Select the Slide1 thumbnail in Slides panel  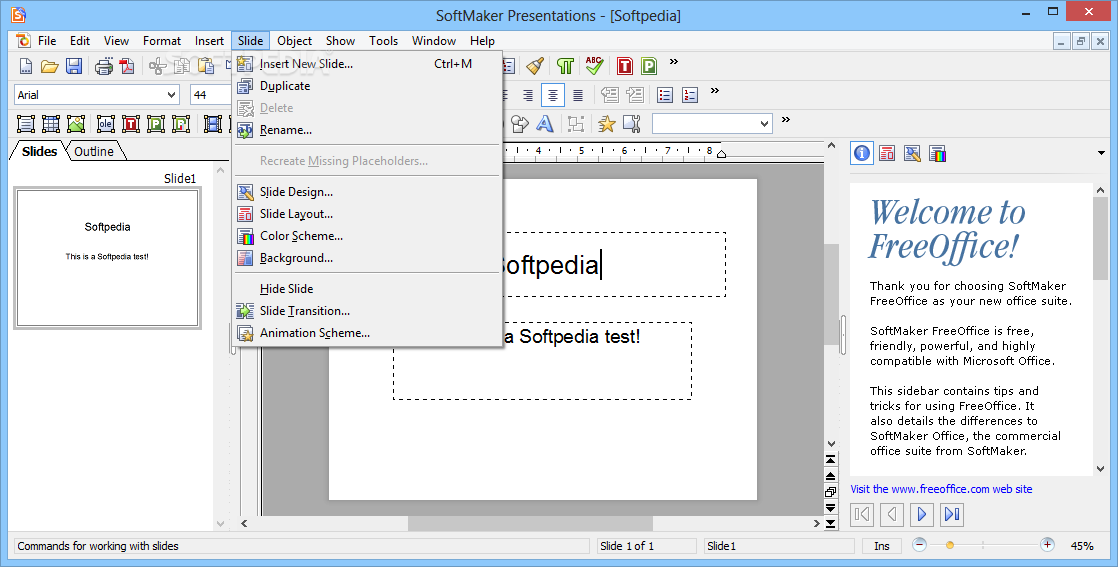108,258
